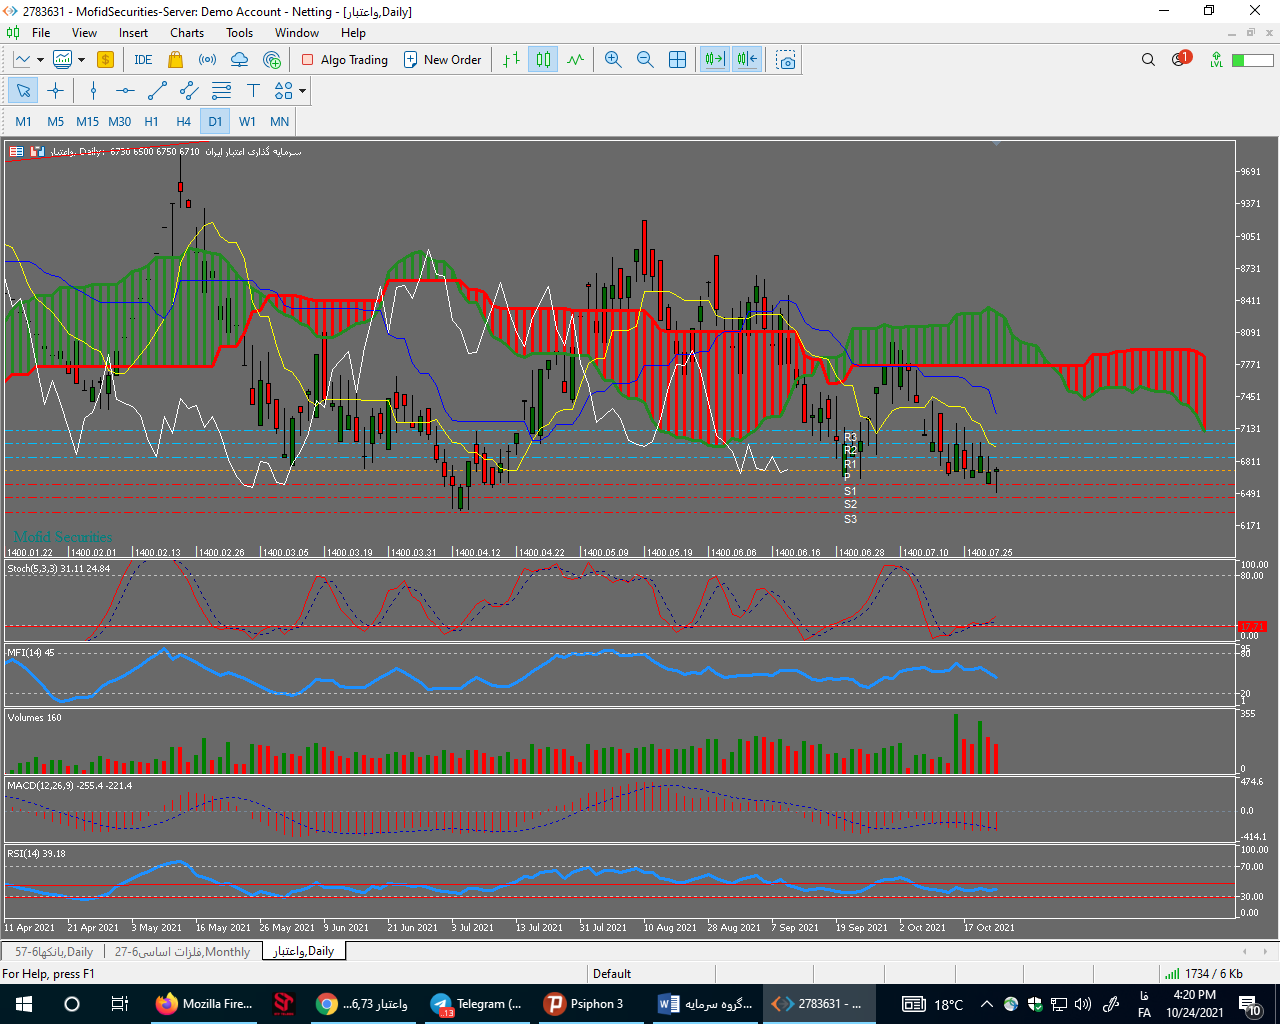Select the trendline drawing tool

(x=157, y=91)
